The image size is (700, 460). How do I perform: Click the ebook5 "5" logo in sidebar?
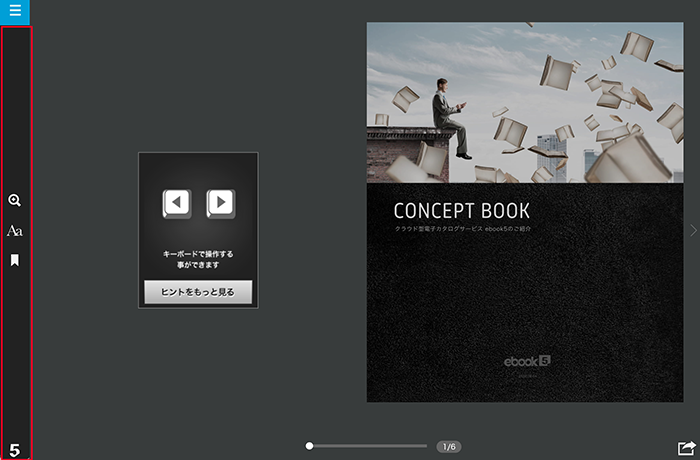15,449
